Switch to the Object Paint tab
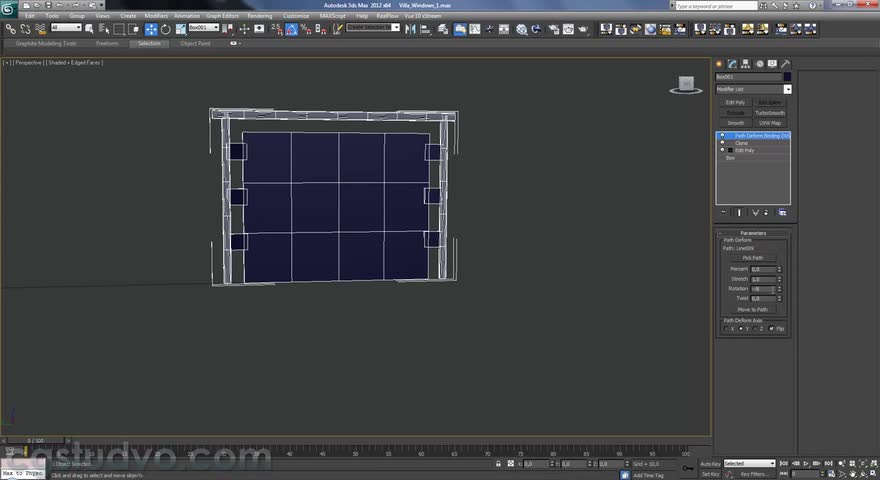The image size is (880, 480). [x=195, y=44]
